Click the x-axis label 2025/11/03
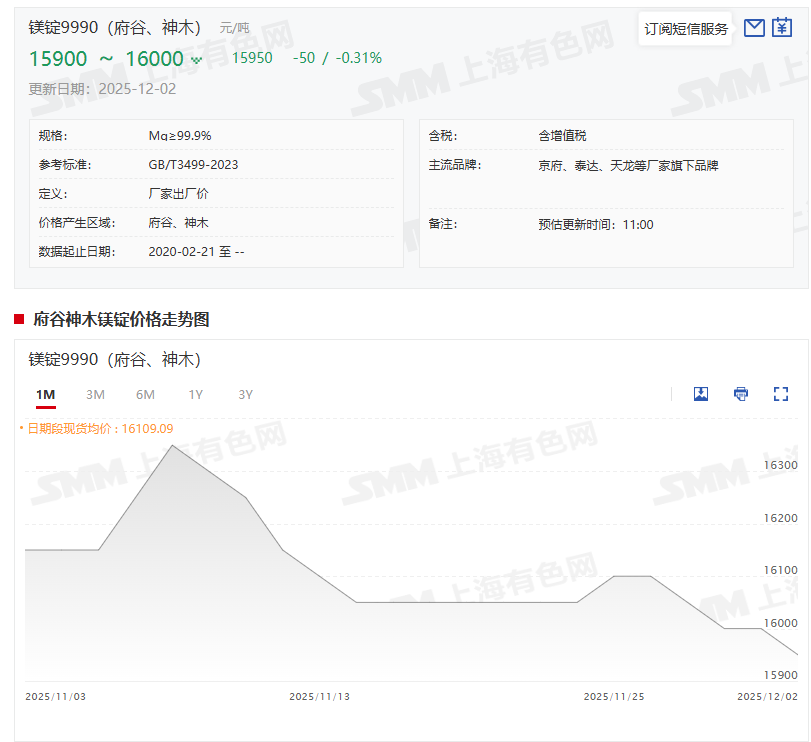 coord(55,696)
